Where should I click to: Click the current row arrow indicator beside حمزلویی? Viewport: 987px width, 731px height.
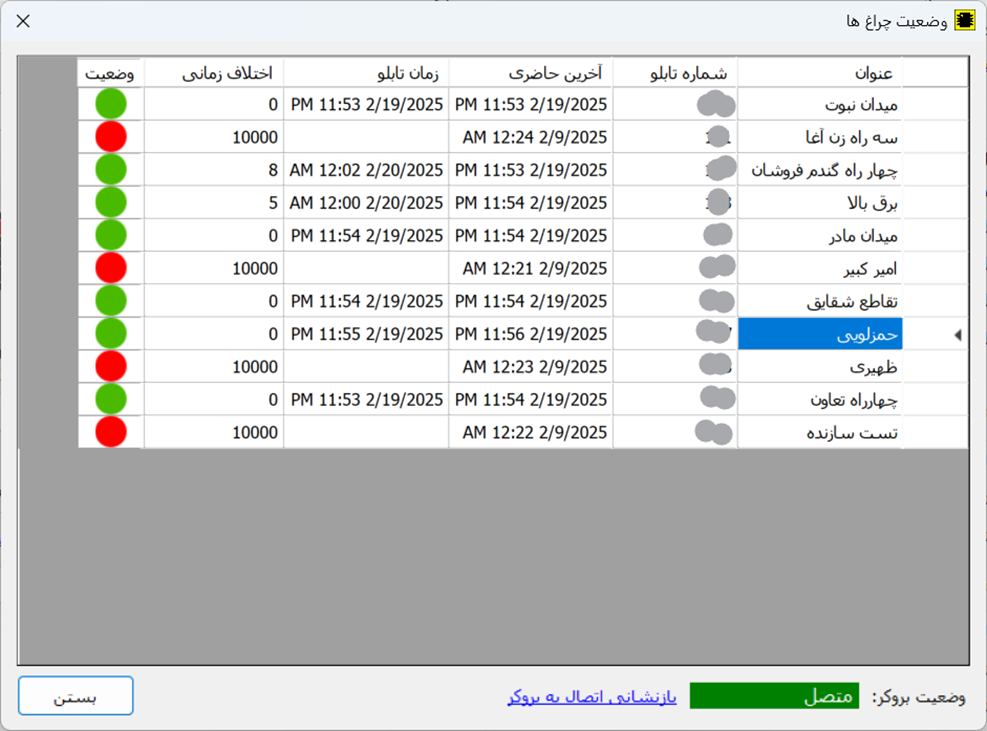click(x=957, y=335)
